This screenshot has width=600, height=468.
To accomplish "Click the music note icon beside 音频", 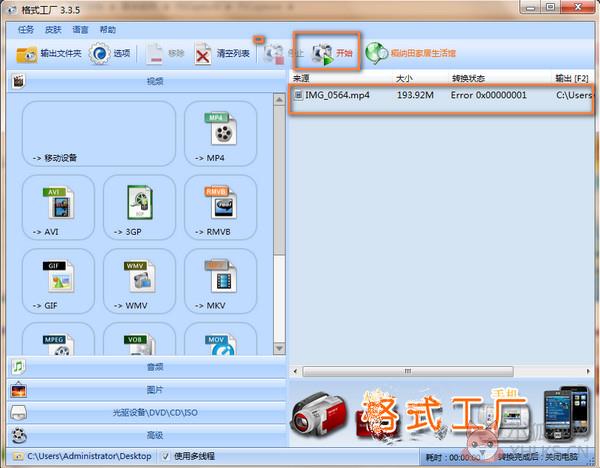I will pos(18,367).
